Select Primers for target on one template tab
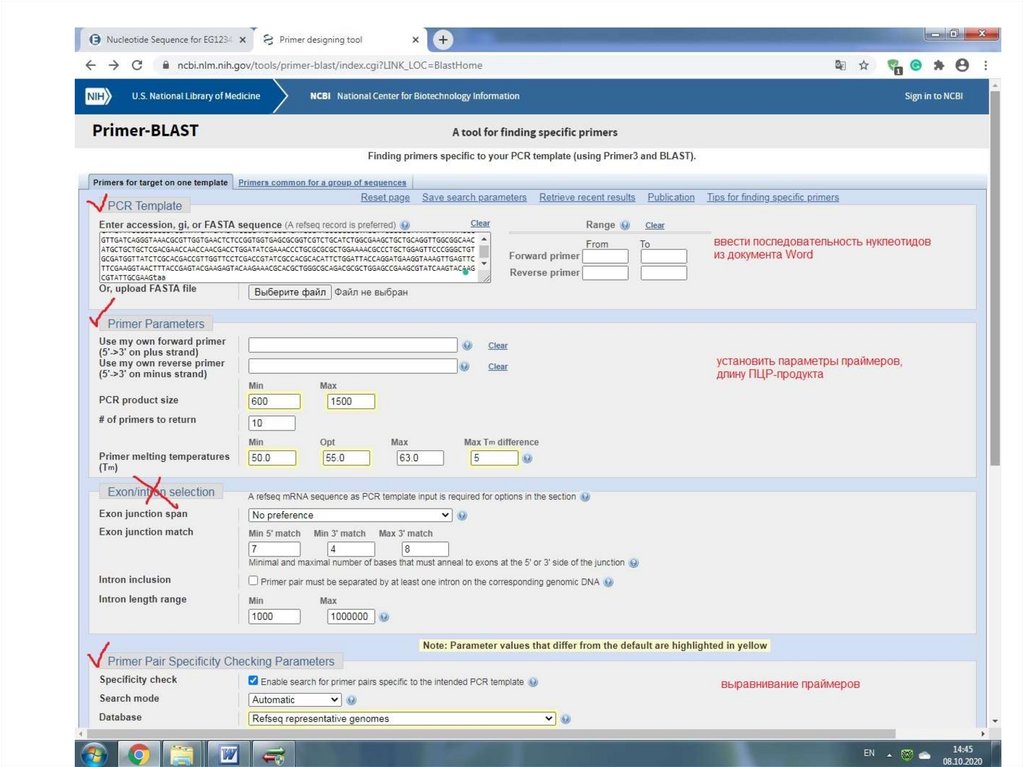 [160, 182]
